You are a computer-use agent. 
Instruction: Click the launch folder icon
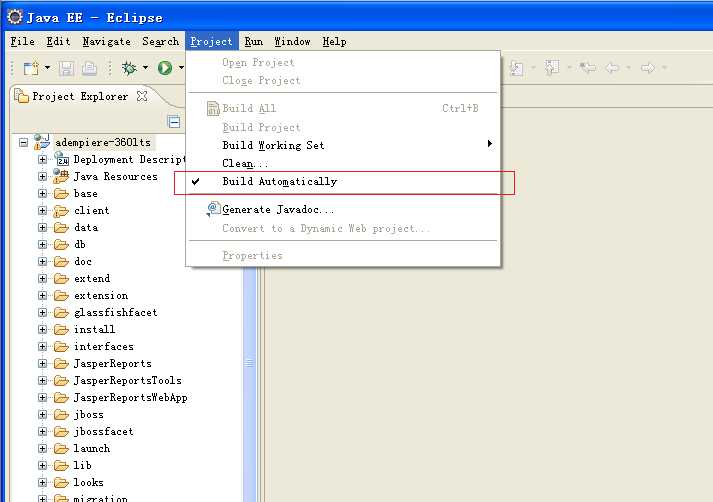[61, 449]
